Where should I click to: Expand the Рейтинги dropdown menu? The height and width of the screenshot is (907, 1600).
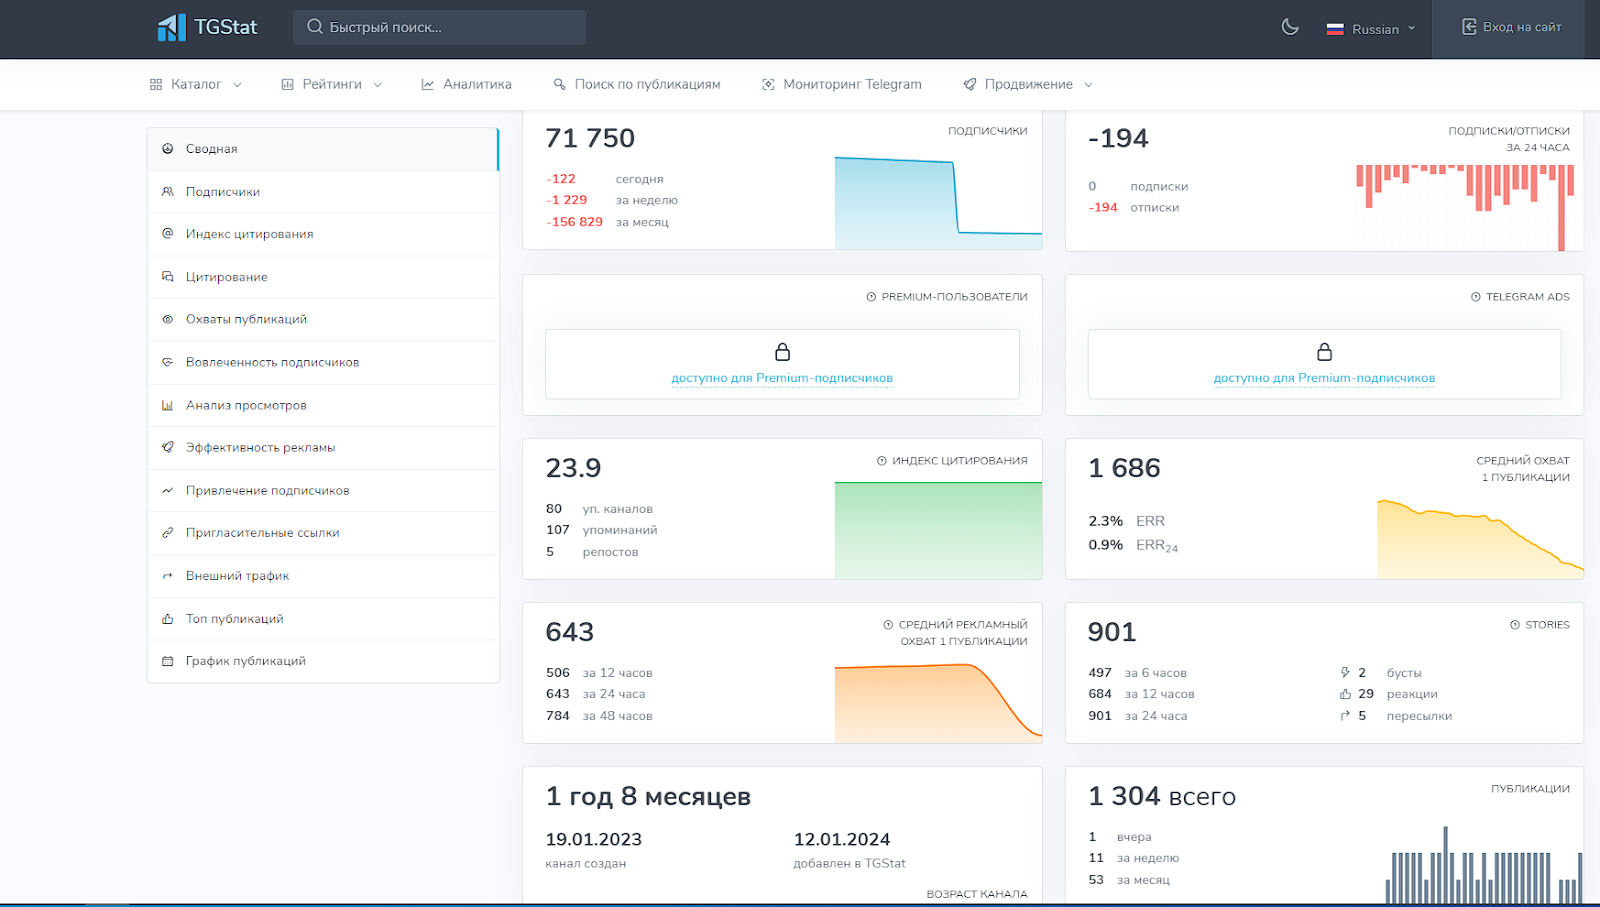pos(332,85)
